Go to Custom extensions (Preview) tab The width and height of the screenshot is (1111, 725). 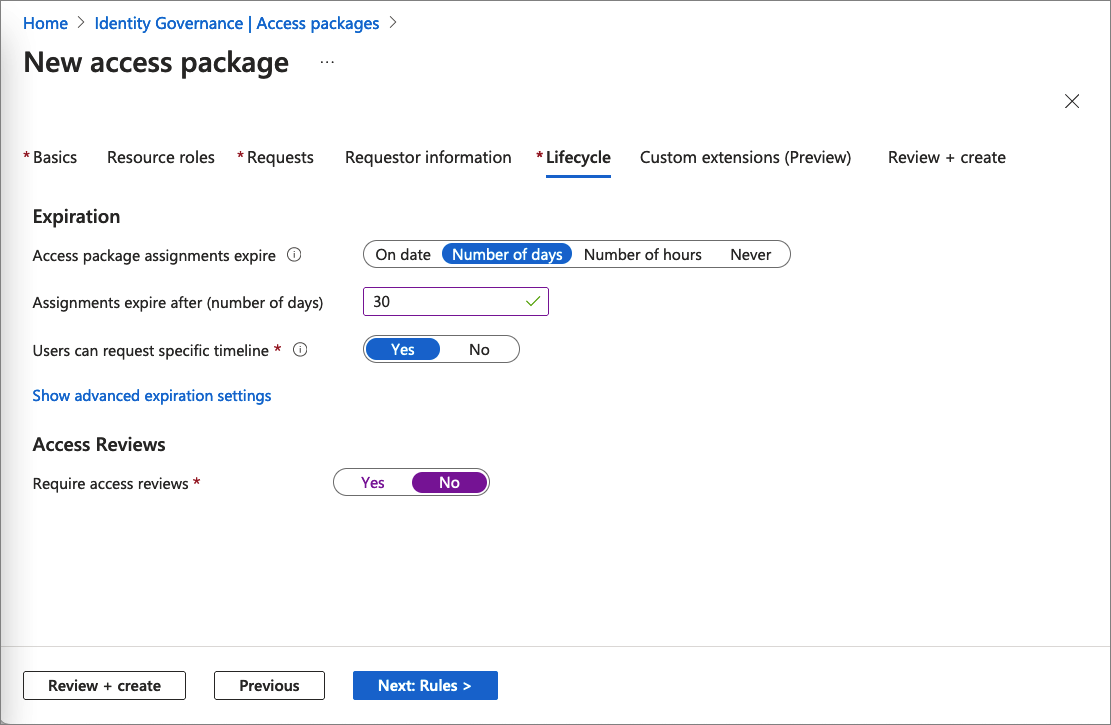(745, 157)
